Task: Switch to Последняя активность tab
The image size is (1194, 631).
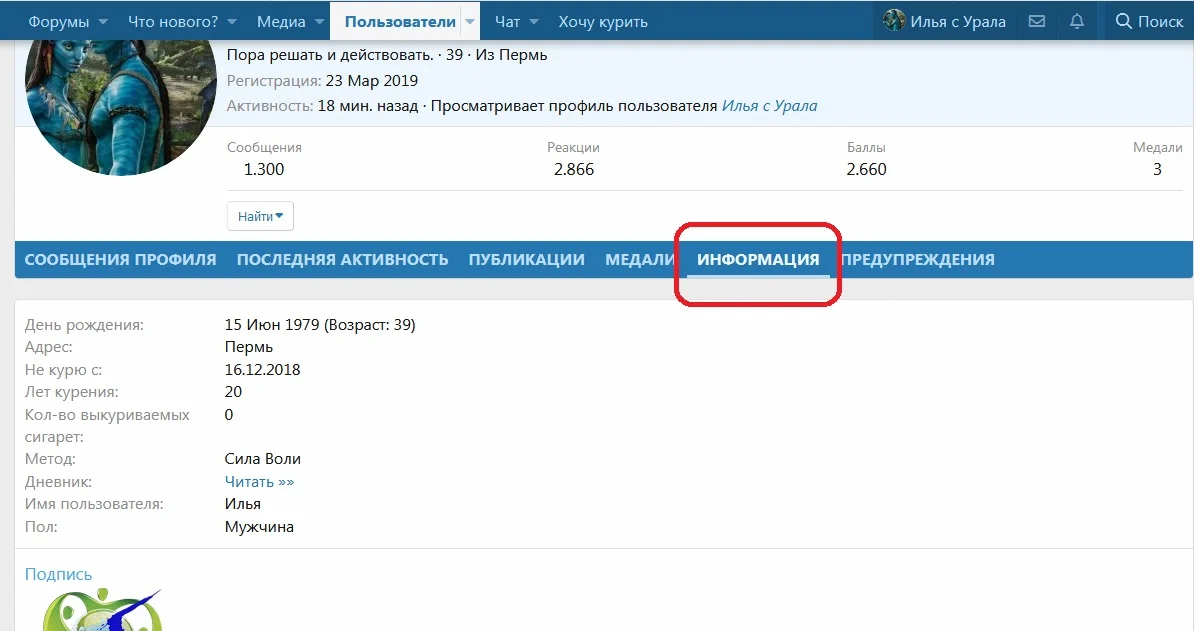Action: [x=343, y=260]
